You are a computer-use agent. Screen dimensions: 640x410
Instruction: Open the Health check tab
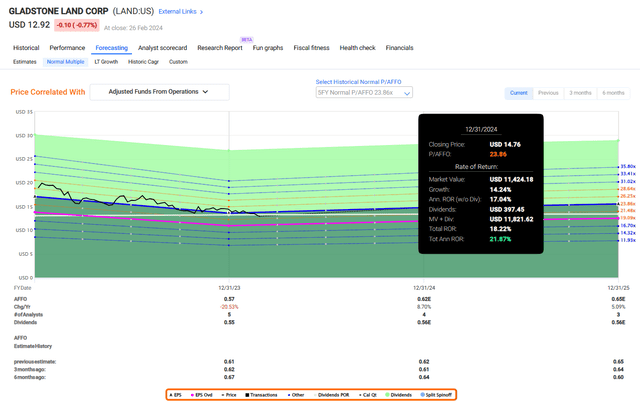tap(358, 48)
